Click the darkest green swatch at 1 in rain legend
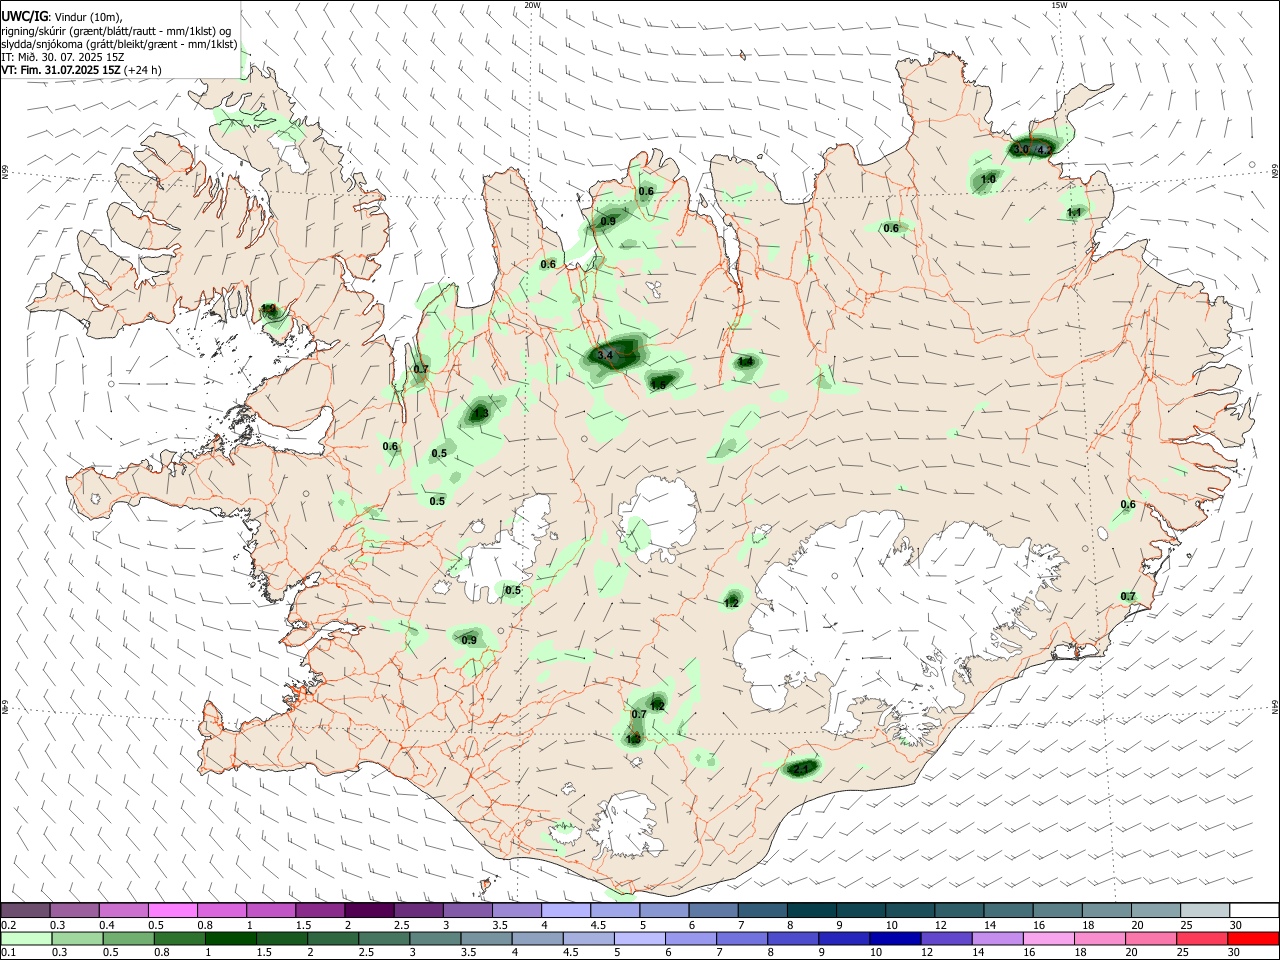This screenshot has height=960, width=1280. (229, 938)
